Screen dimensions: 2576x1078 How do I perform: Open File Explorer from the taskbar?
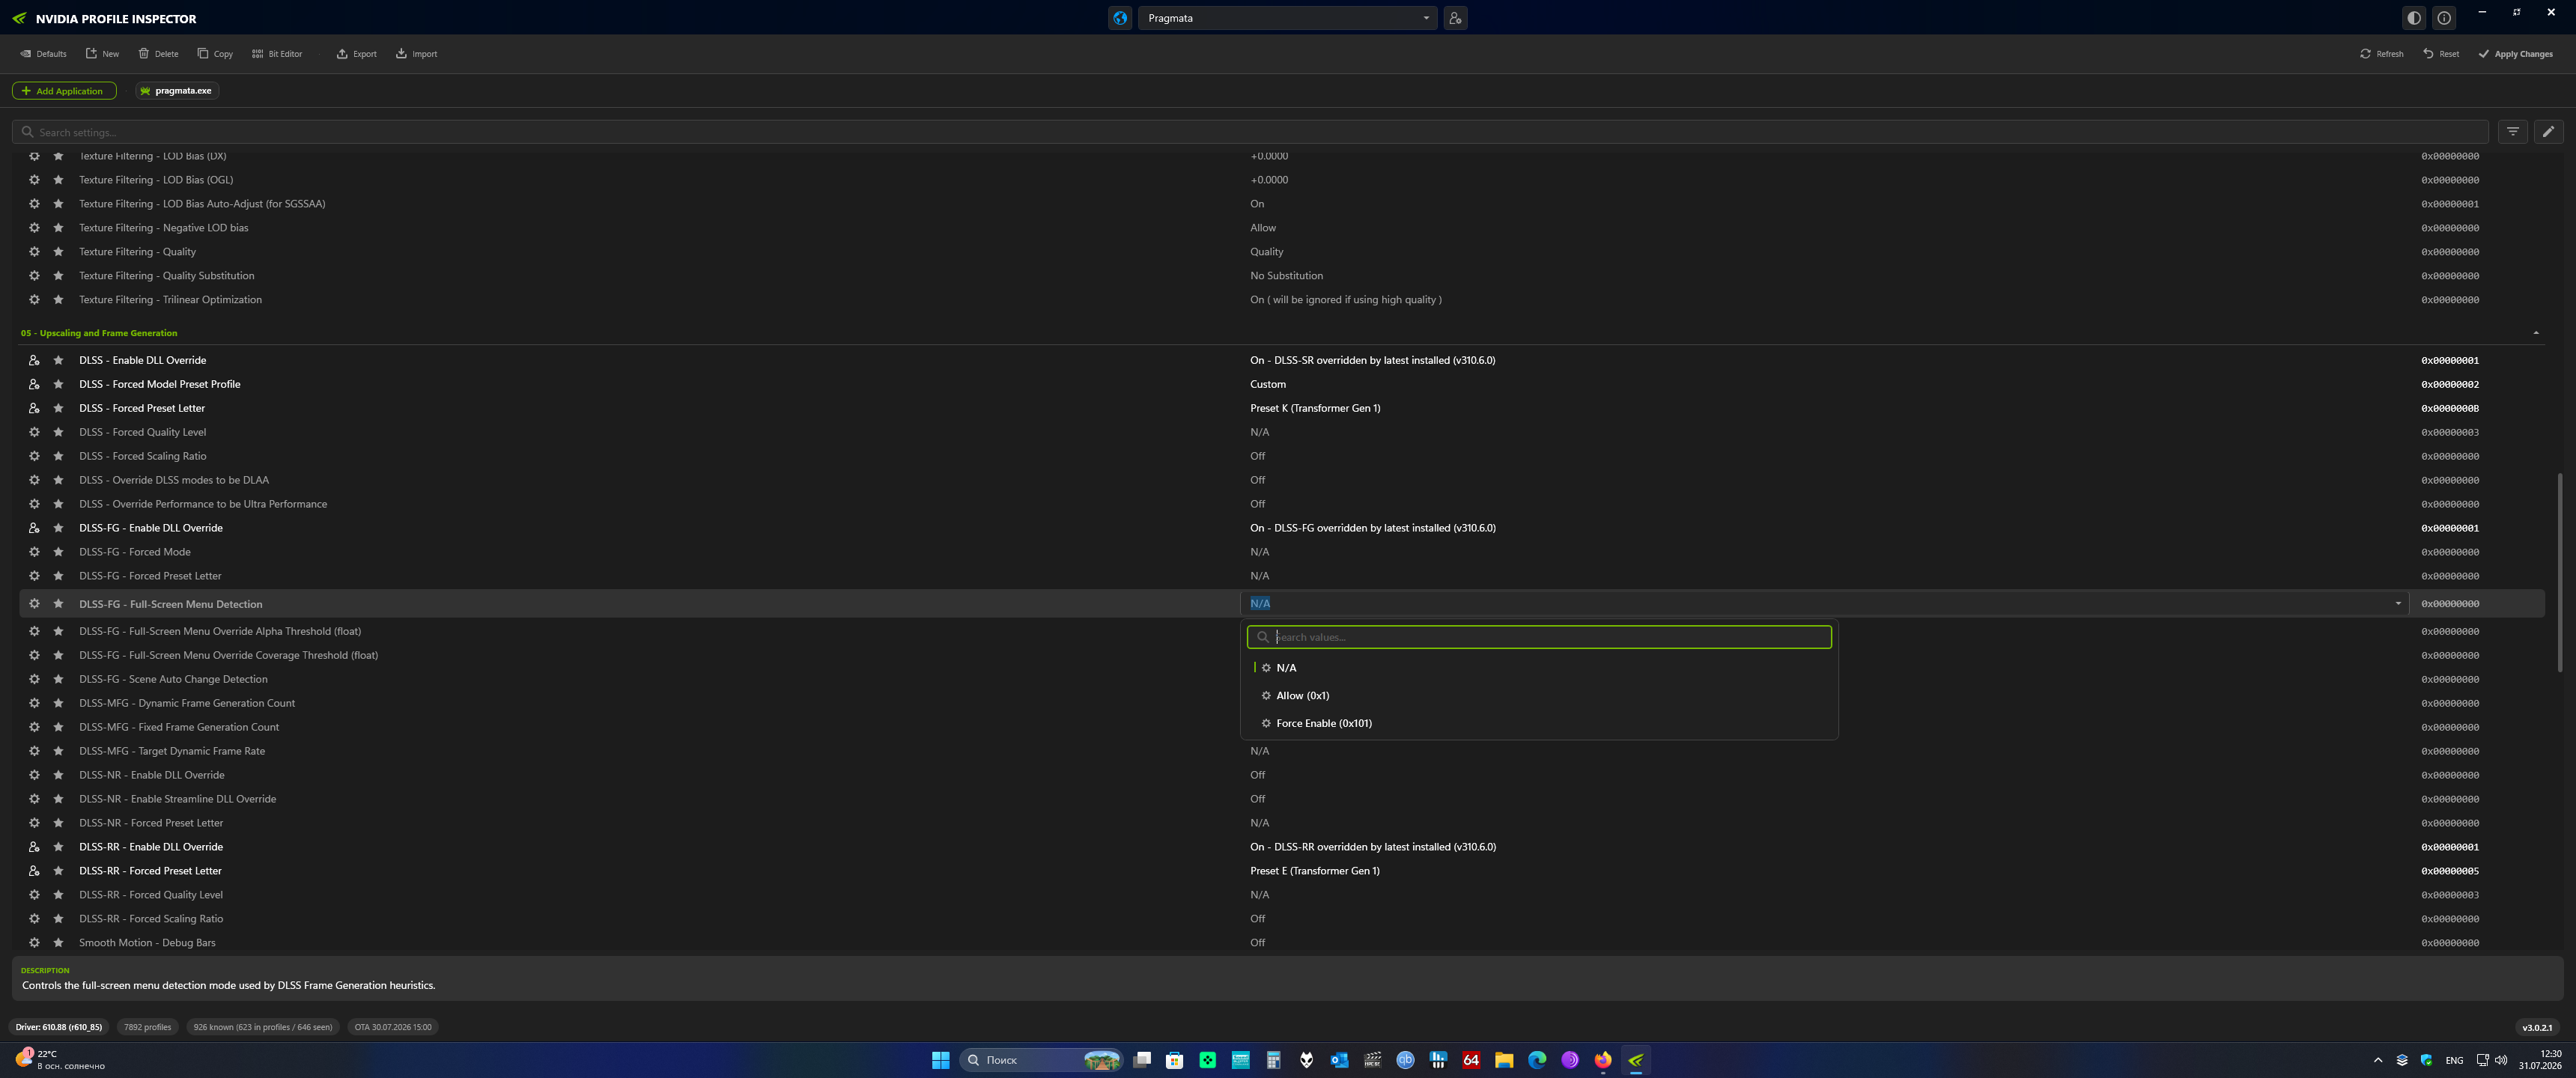1504,1060
